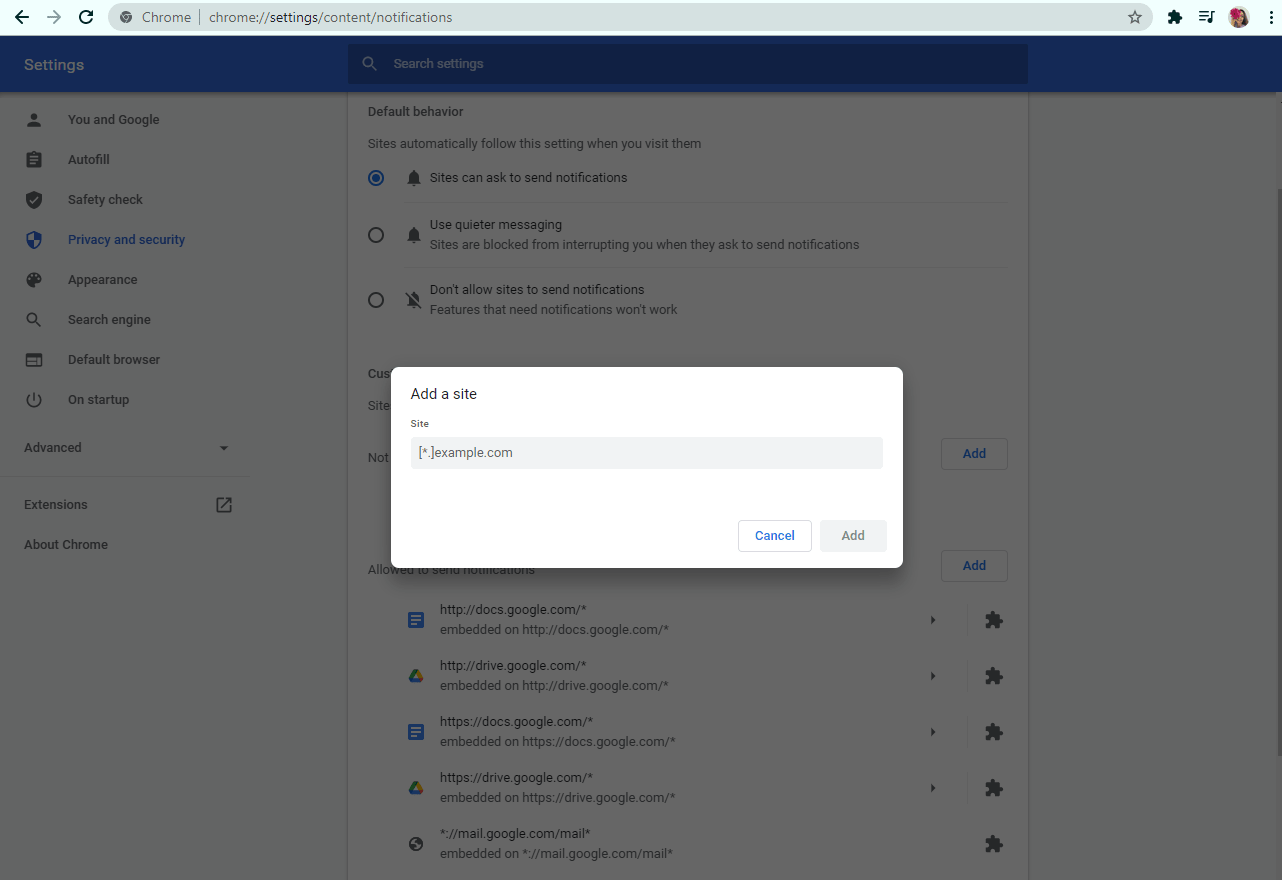
Task: Select 'Sites can ask to send notifications'
Action: pos(376,178)
